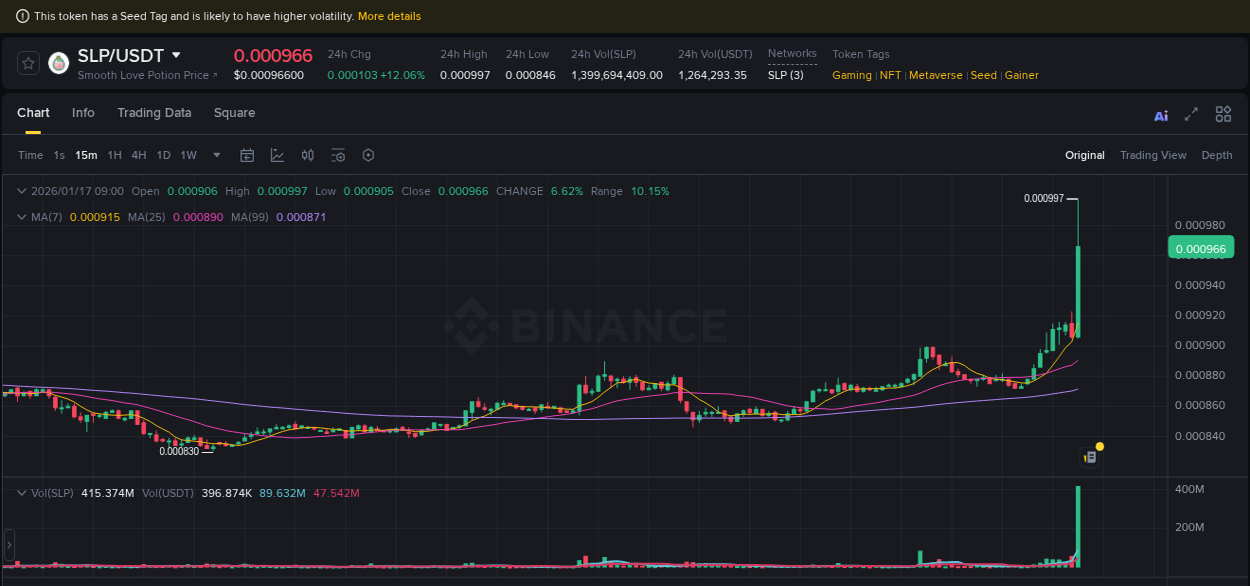Expand the chart to fullscreen
1250x586 pixels.
click(1191, 114)
